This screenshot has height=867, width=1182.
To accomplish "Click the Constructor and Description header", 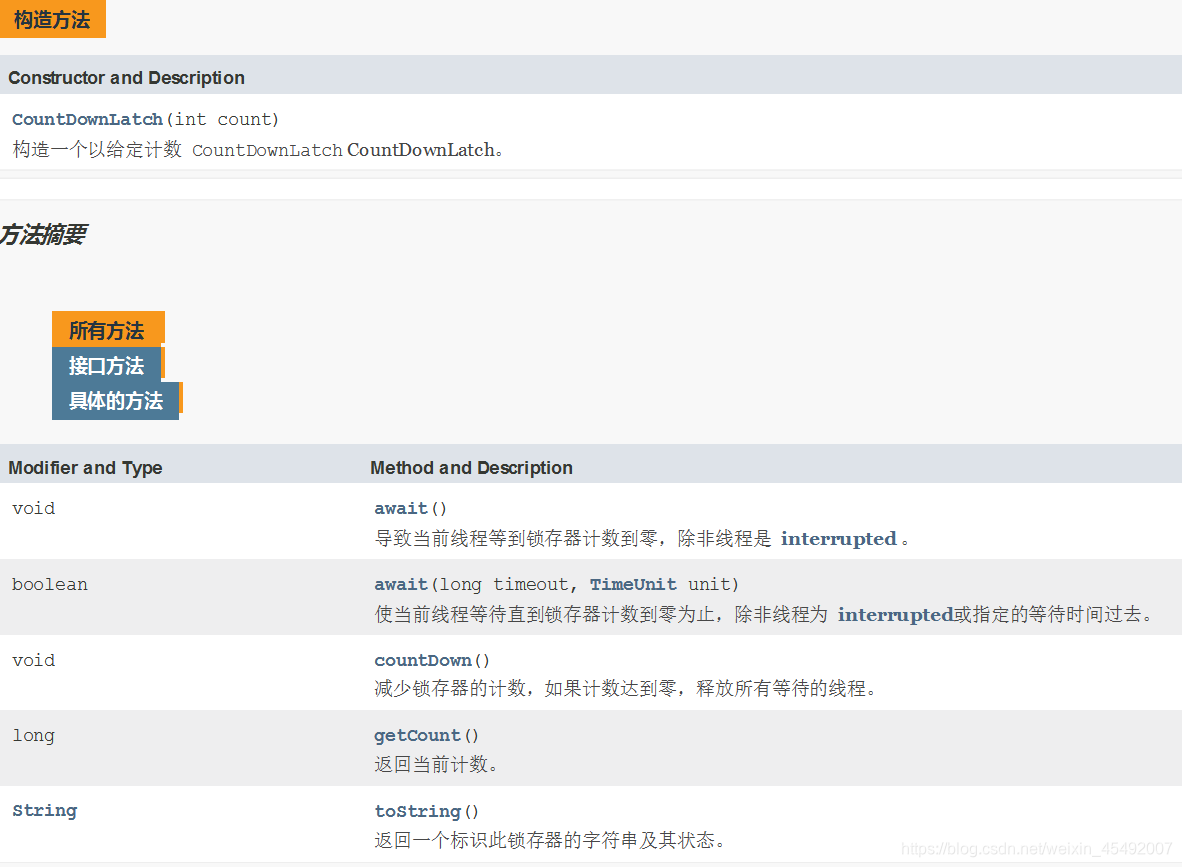I will 127,78.
